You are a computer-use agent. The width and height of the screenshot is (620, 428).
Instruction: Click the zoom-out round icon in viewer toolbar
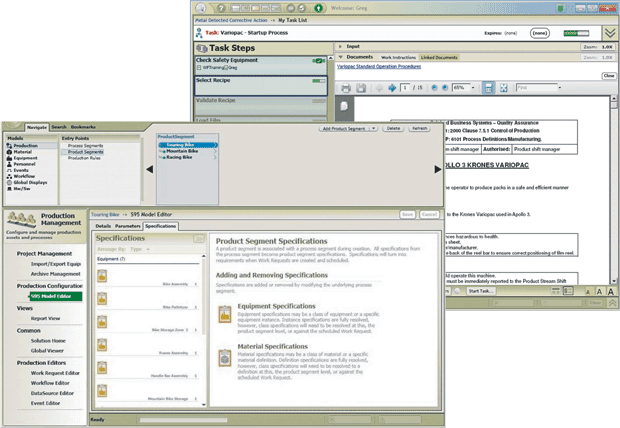click(434, 88)
